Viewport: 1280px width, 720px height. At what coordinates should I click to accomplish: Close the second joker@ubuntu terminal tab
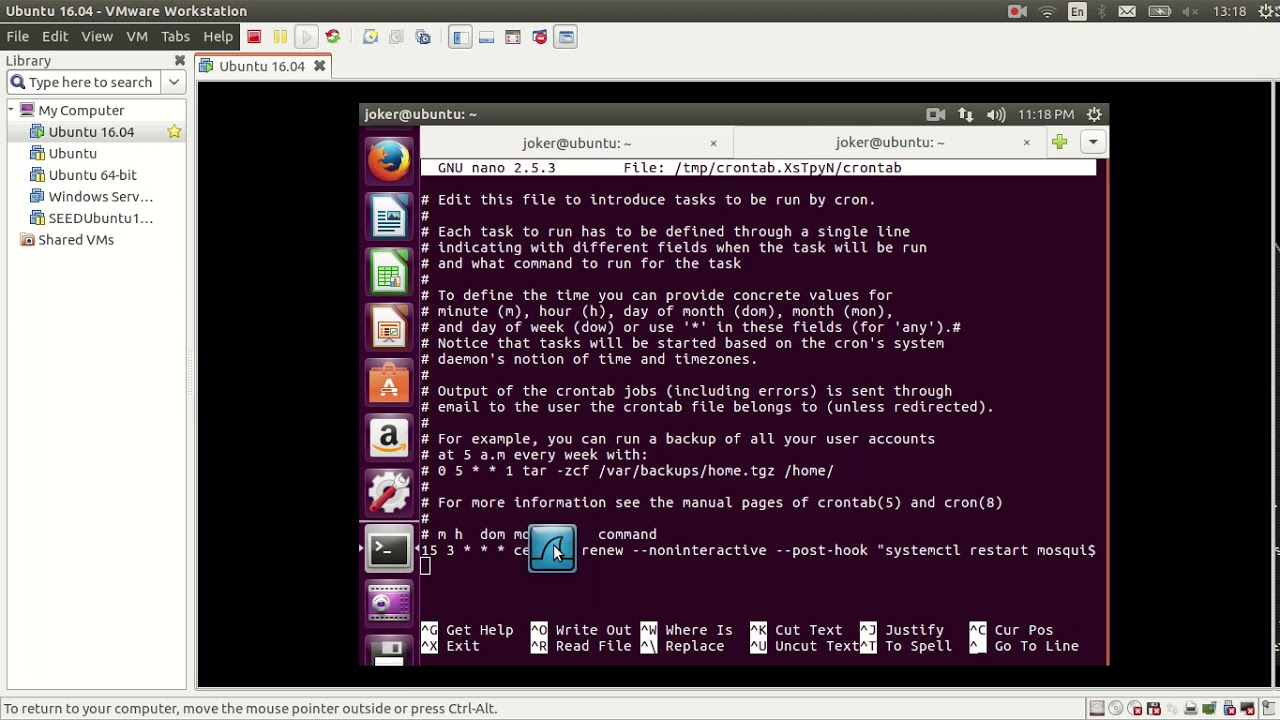tap(1026, 143)
